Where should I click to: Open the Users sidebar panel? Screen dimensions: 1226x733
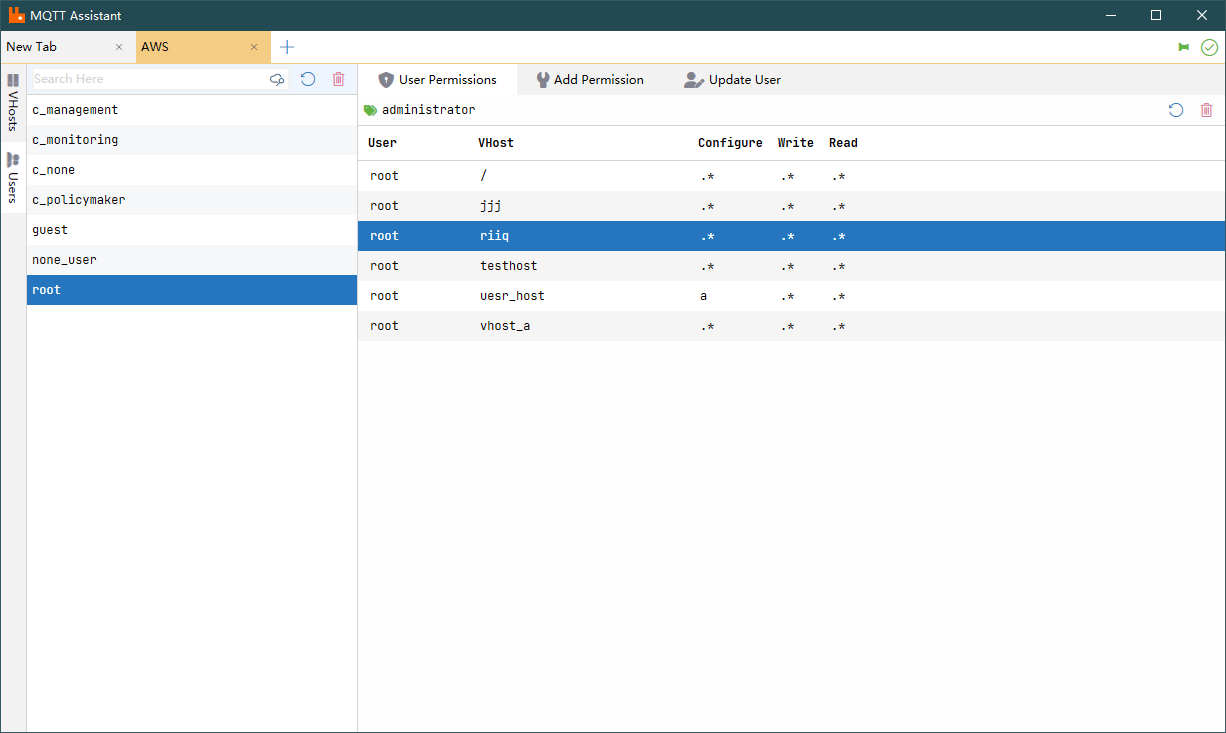click(13, 178)
